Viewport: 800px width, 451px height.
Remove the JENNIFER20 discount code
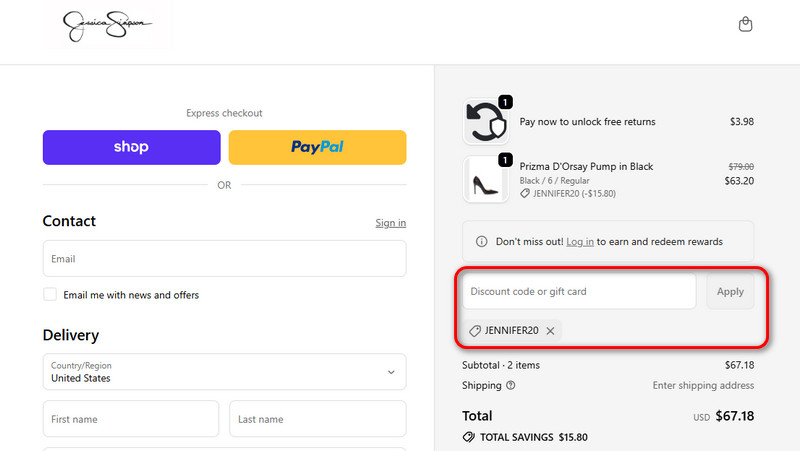click(x=551, y=331)
